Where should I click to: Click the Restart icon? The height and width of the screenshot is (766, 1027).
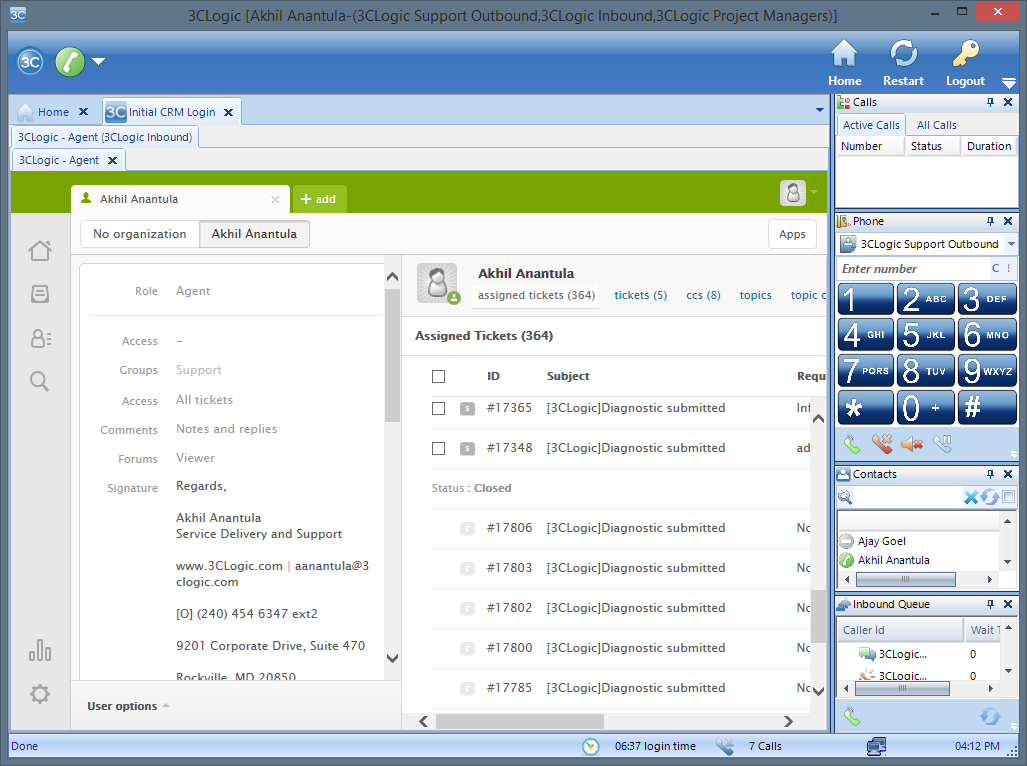tap(903, 54)
